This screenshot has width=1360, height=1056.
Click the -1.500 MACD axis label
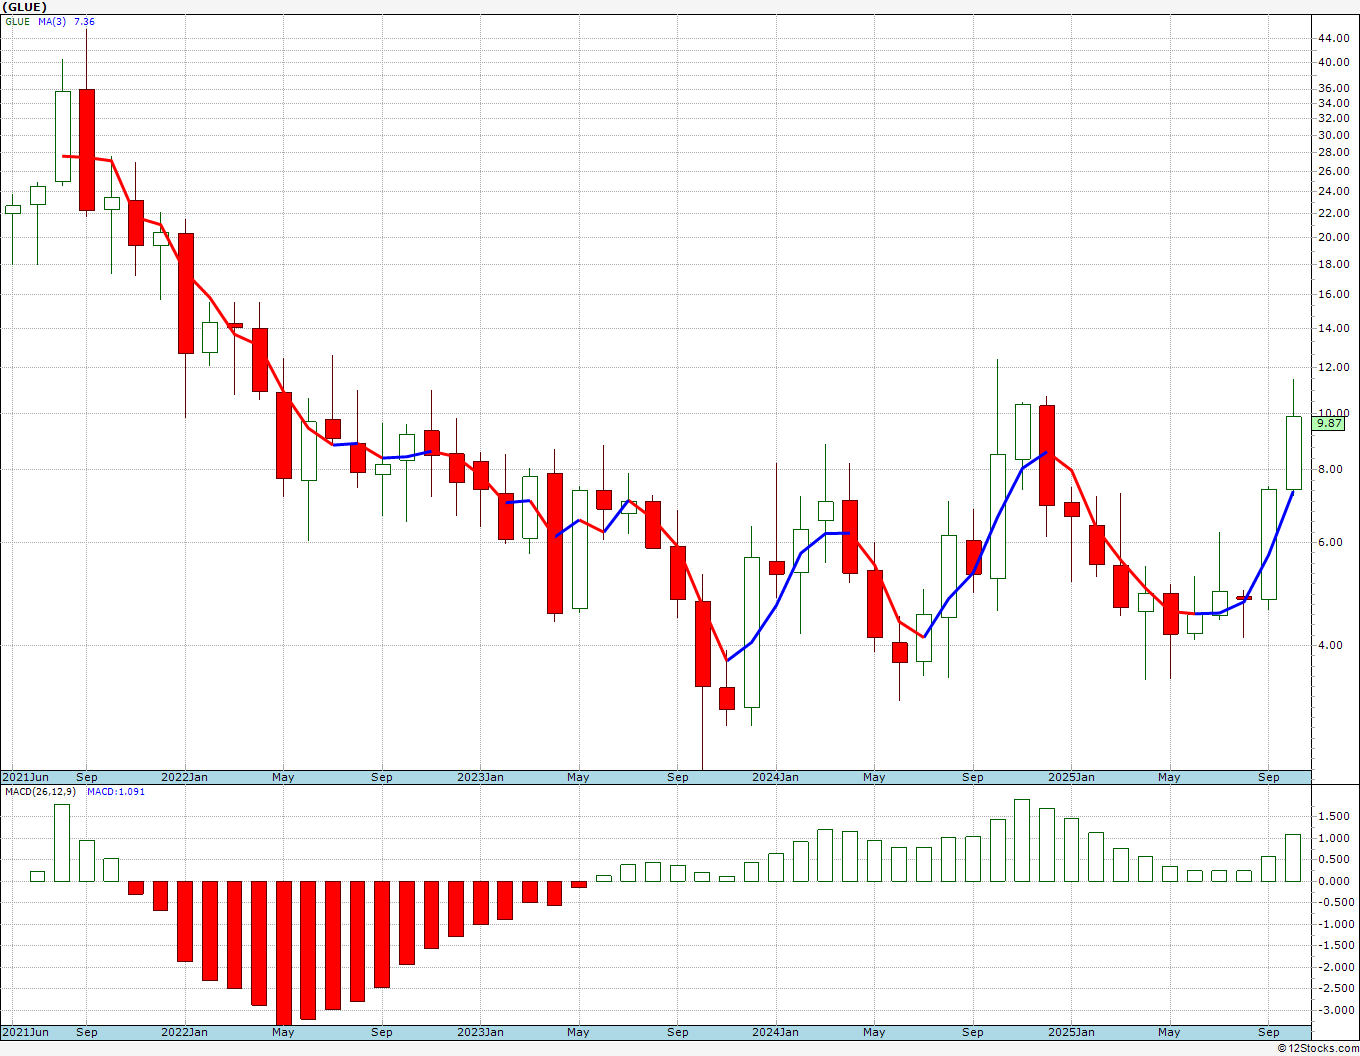1334,945
